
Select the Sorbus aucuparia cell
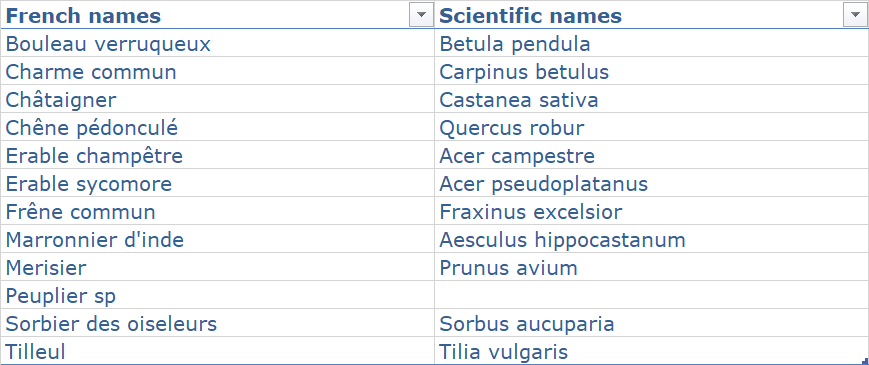pyautogui.click(x=652, y=323)
